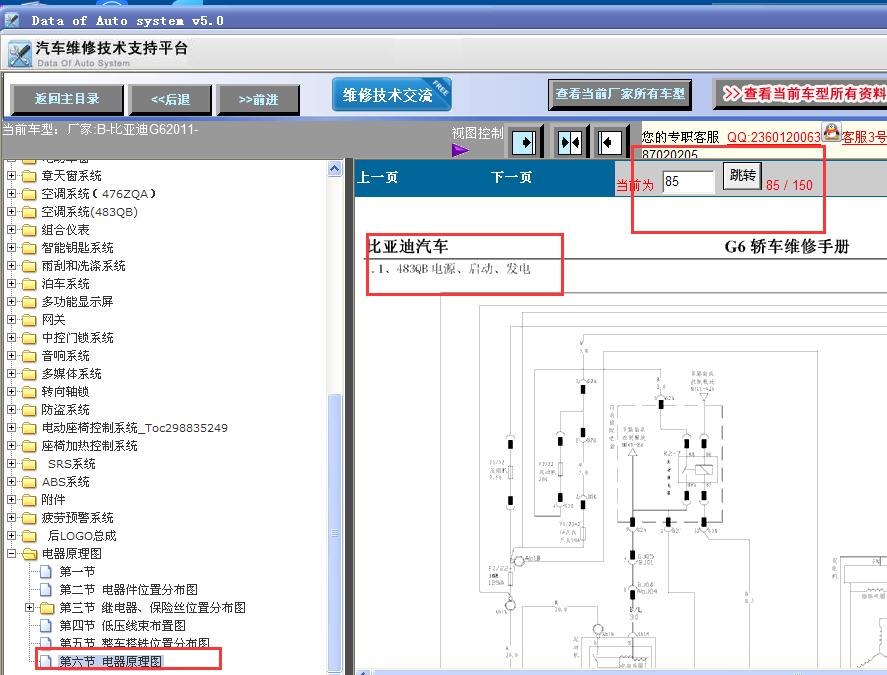
Task: Expand the 空调系统(476ZQA) tree node
Action: pyautogui.click(x=11, y=194)
